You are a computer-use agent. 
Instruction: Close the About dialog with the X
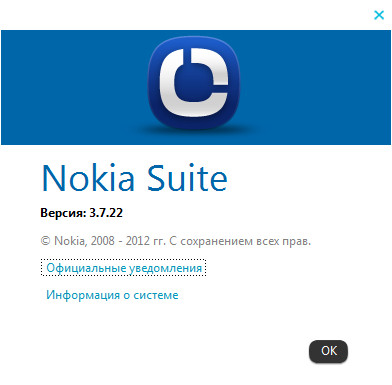click(x=379, y=15)
